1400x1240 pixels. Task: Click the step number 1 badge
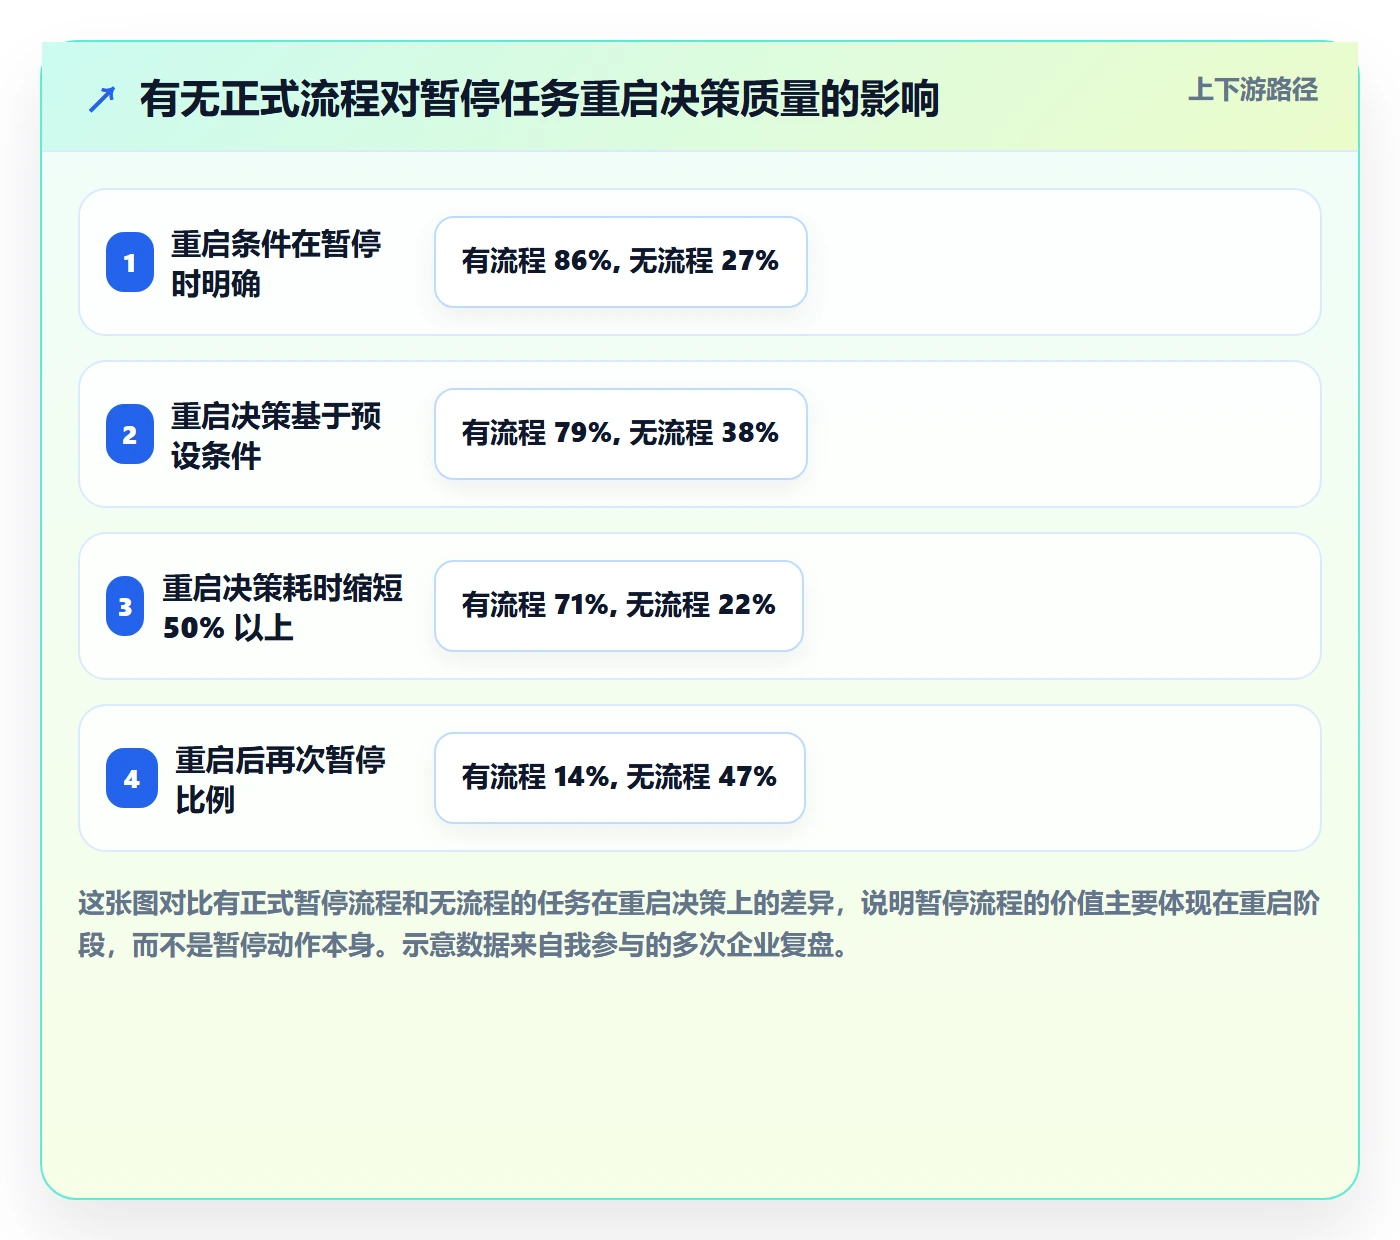130,262
